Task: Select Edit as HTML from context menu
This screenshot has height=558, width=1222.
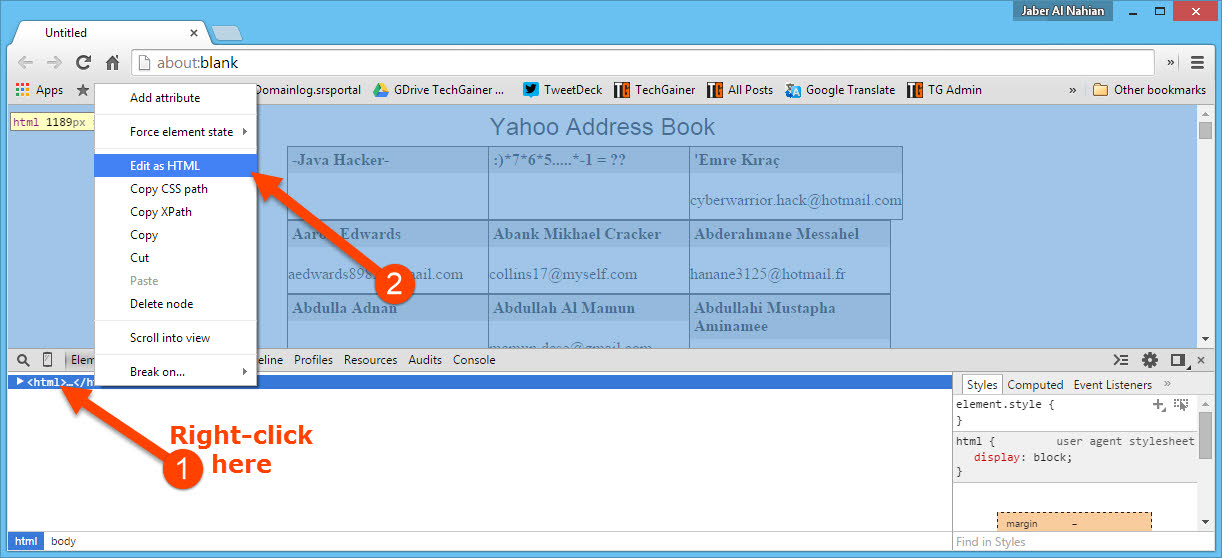Action: click(x=165, y=166)
